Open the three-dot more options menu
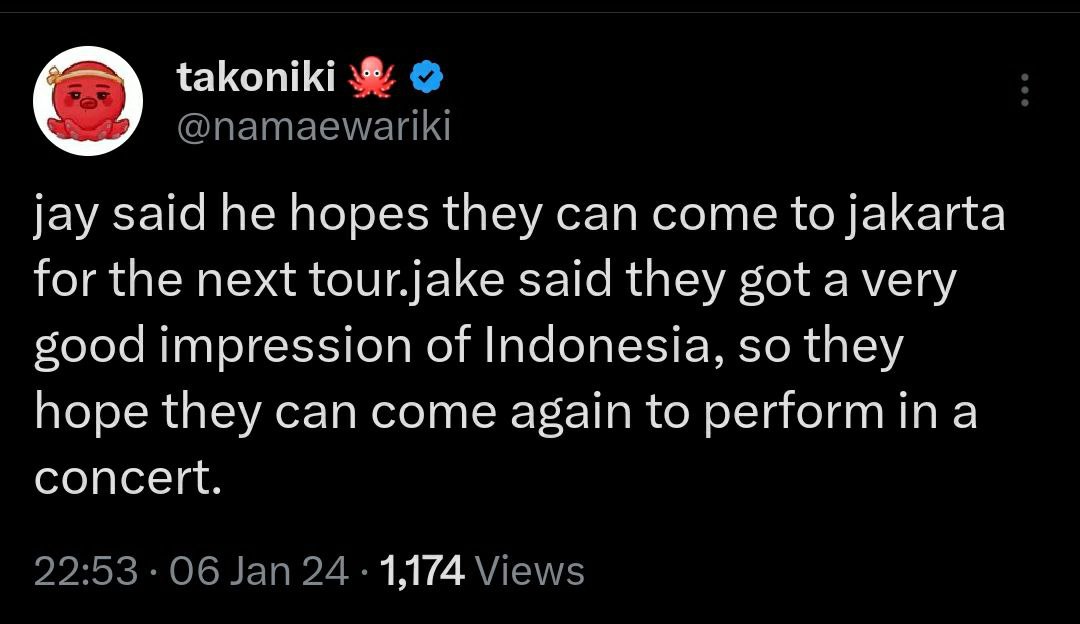 1025,90
